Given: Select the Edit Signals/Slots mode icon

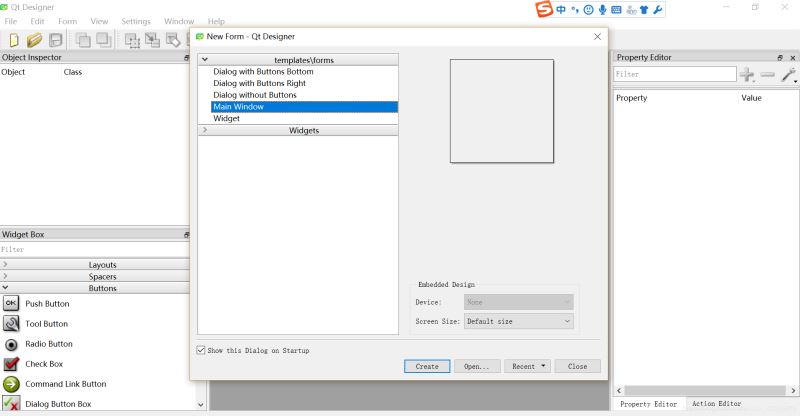Looking at the screenshot, I should pyautogui.click(x=152, y=40).
